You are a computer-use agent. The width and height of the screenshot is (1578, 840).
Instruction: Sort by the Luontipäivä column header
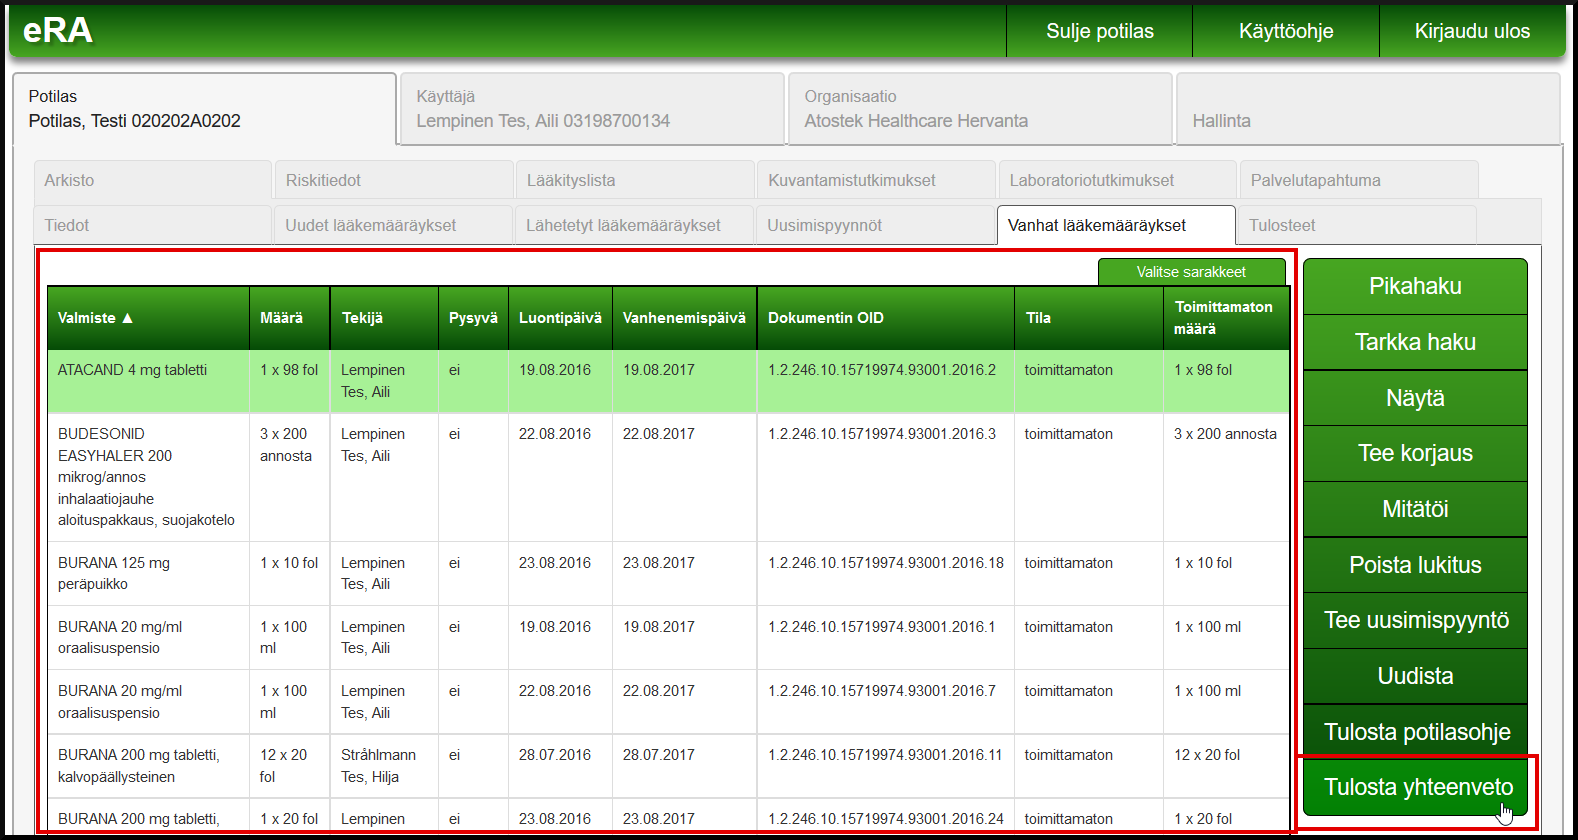[x=560, y=318]
